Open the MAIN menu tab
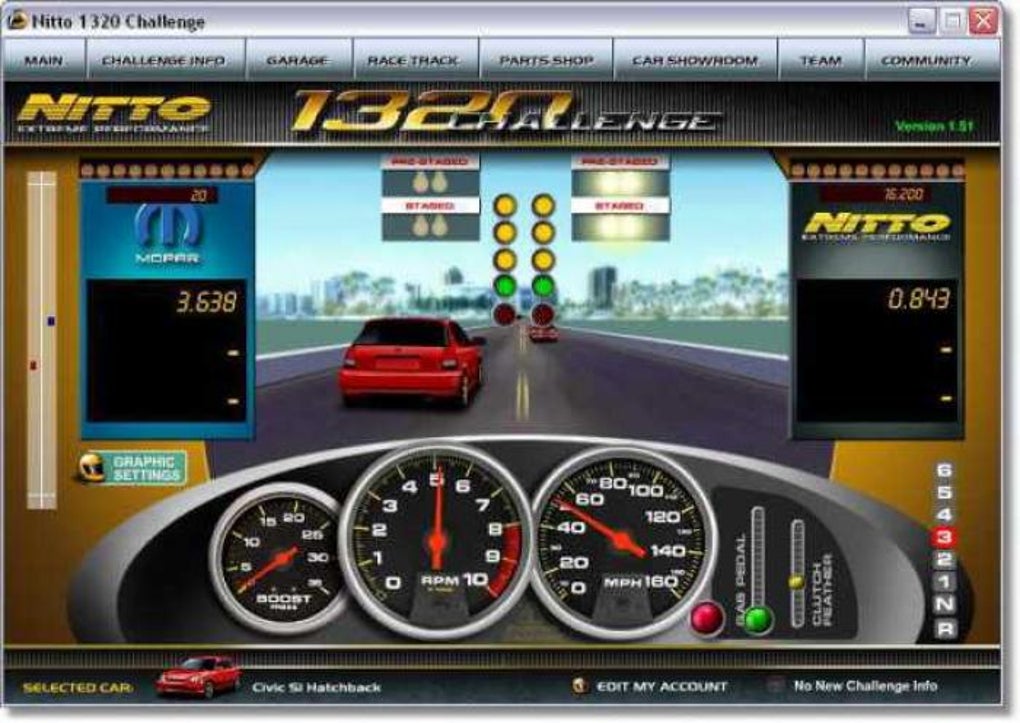Image resolution: width=1020 pixels, height=723 pixels. point(44,60)
